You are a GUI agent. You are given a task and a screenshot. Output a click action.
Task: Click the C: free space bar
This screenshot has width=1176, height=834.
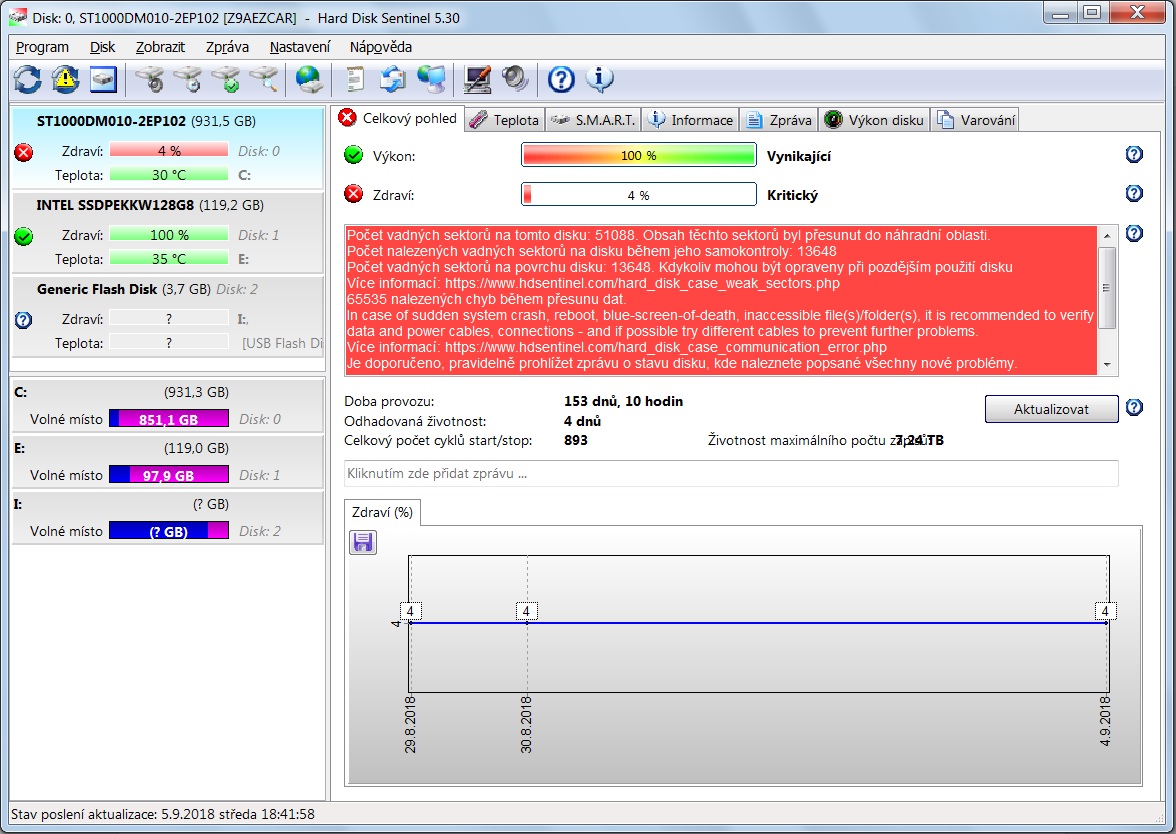pyautogui.click(x=168, y=419)
